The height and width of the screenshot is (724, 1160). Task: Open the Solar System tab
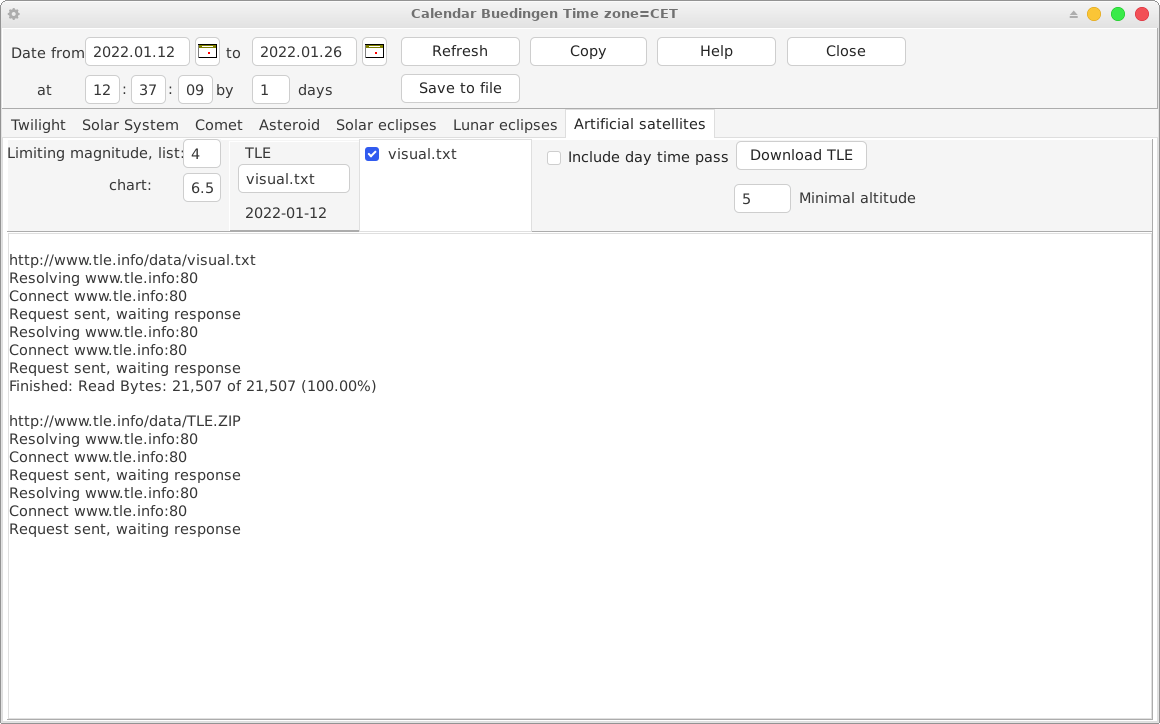coord(130,125)
